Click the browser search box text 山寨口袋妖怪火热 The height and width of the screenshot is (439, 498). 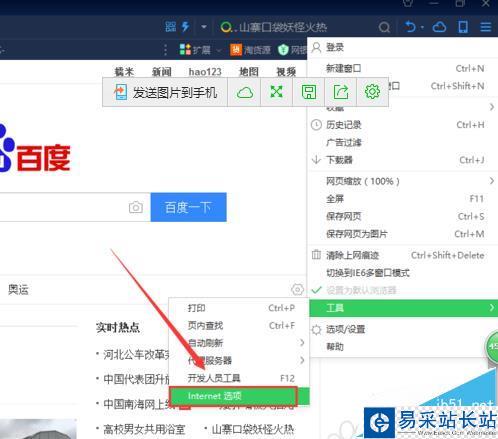(x=283, y=27)
